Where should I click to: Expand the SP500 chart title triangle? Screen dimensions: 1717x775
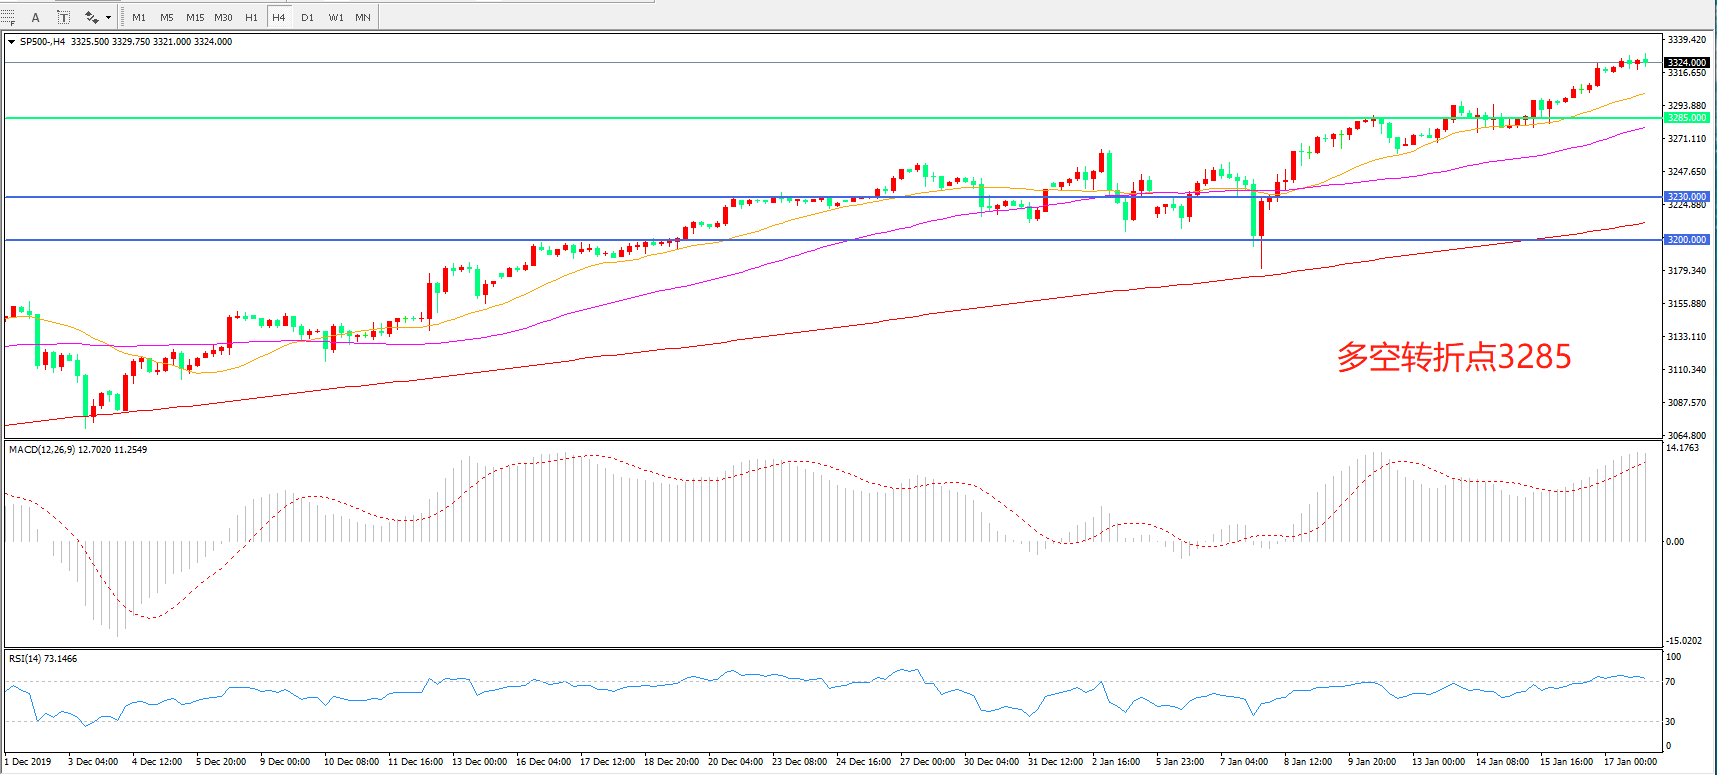point(11,42)
